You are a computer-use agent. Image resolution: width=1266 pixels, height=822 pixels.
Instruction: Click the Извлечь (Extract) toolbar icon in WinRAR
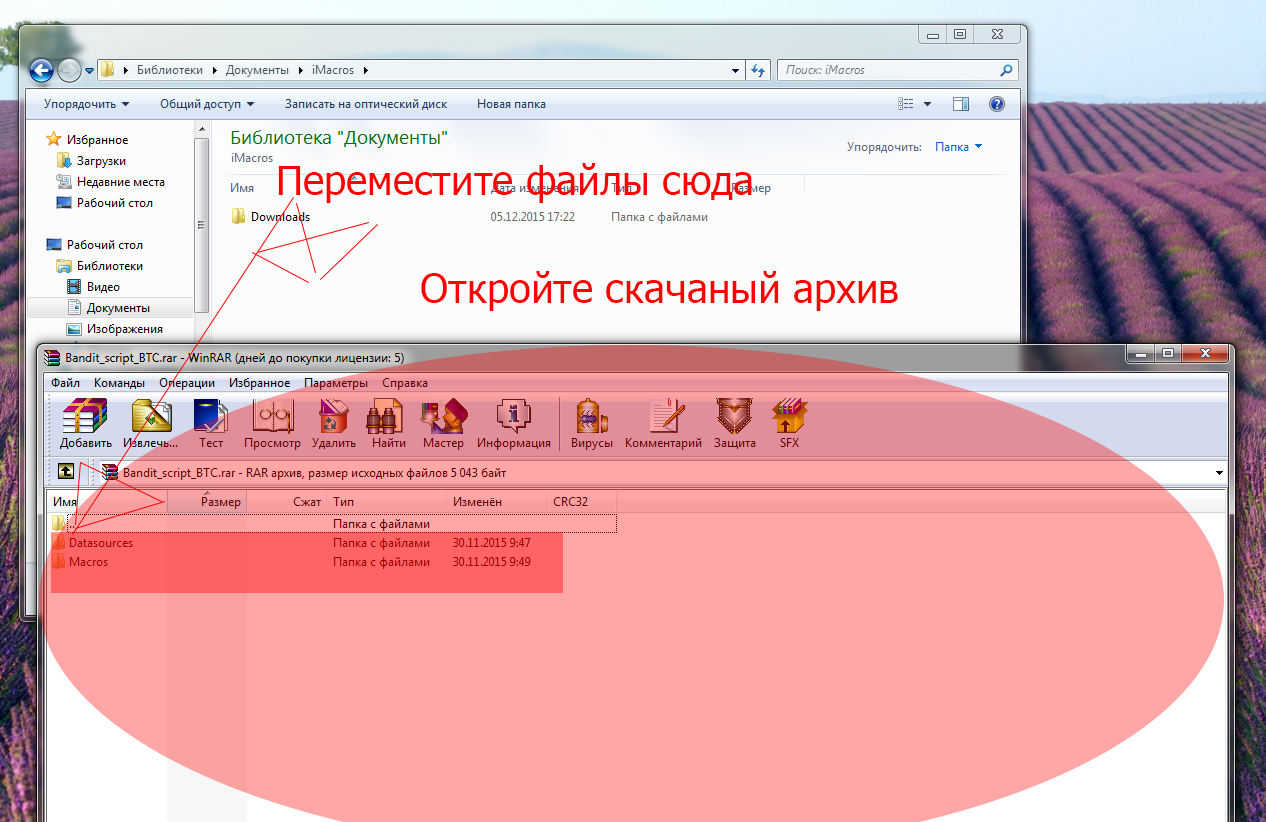pyautogui.click(x=151, y=423)
